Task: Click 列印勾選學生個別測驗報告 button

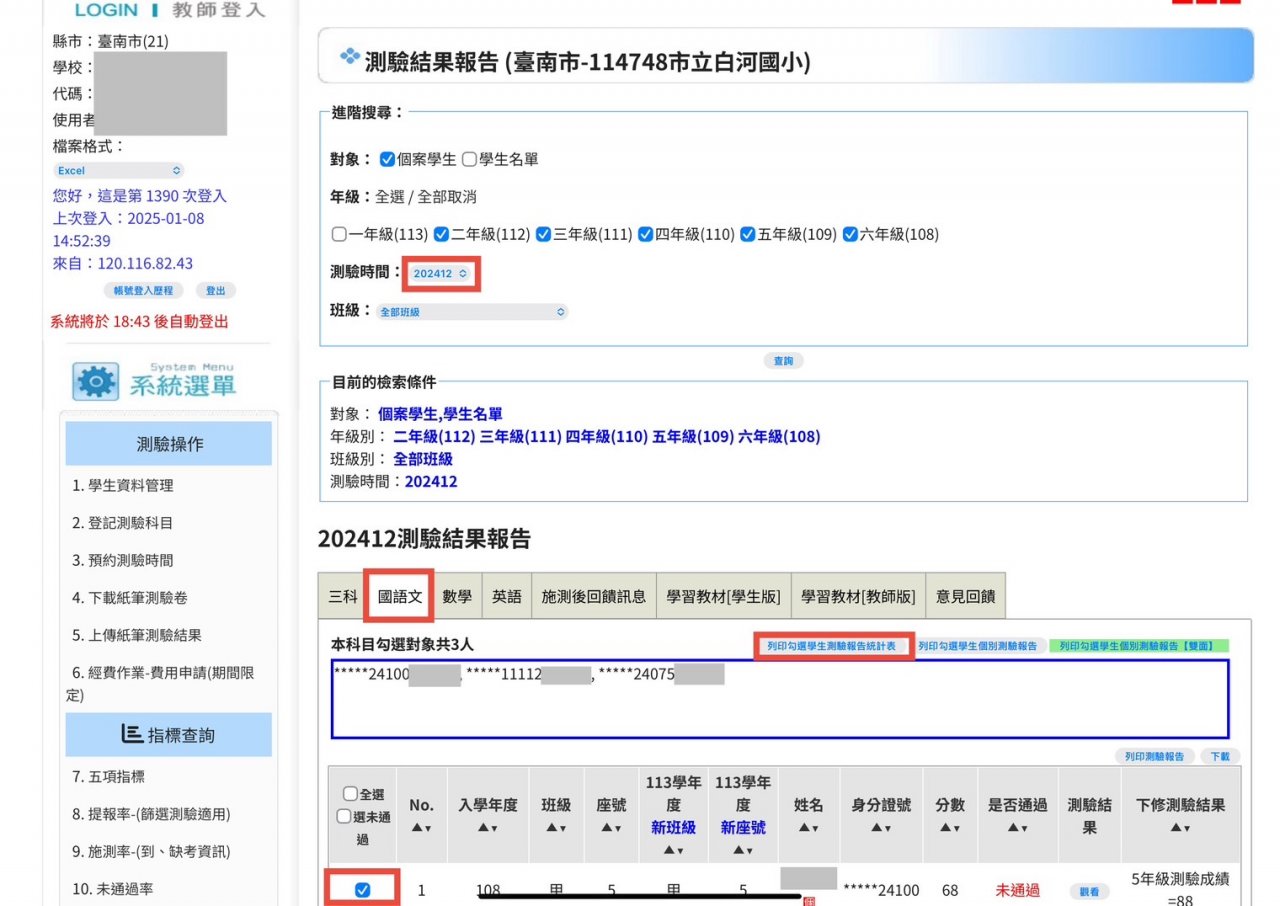Action: (x=978, y=647)
